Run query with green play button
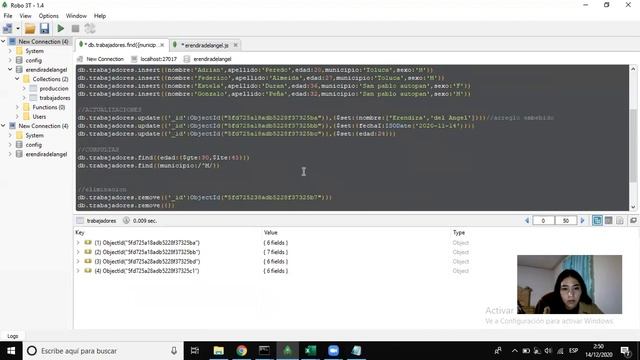The width and height of the screenshot is (640, 360). (x=61, y=29)
